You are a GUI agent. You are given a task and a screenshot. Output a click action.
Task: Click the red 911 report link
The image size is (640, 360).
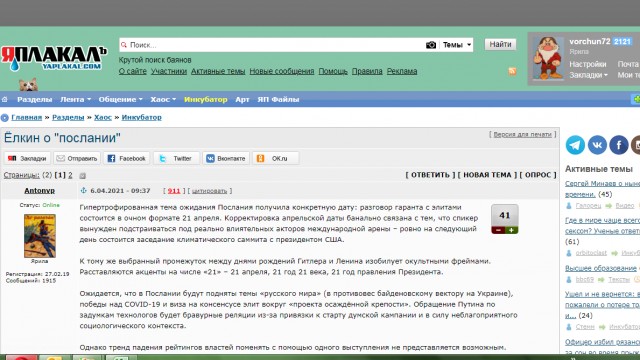tap(174, 191)
